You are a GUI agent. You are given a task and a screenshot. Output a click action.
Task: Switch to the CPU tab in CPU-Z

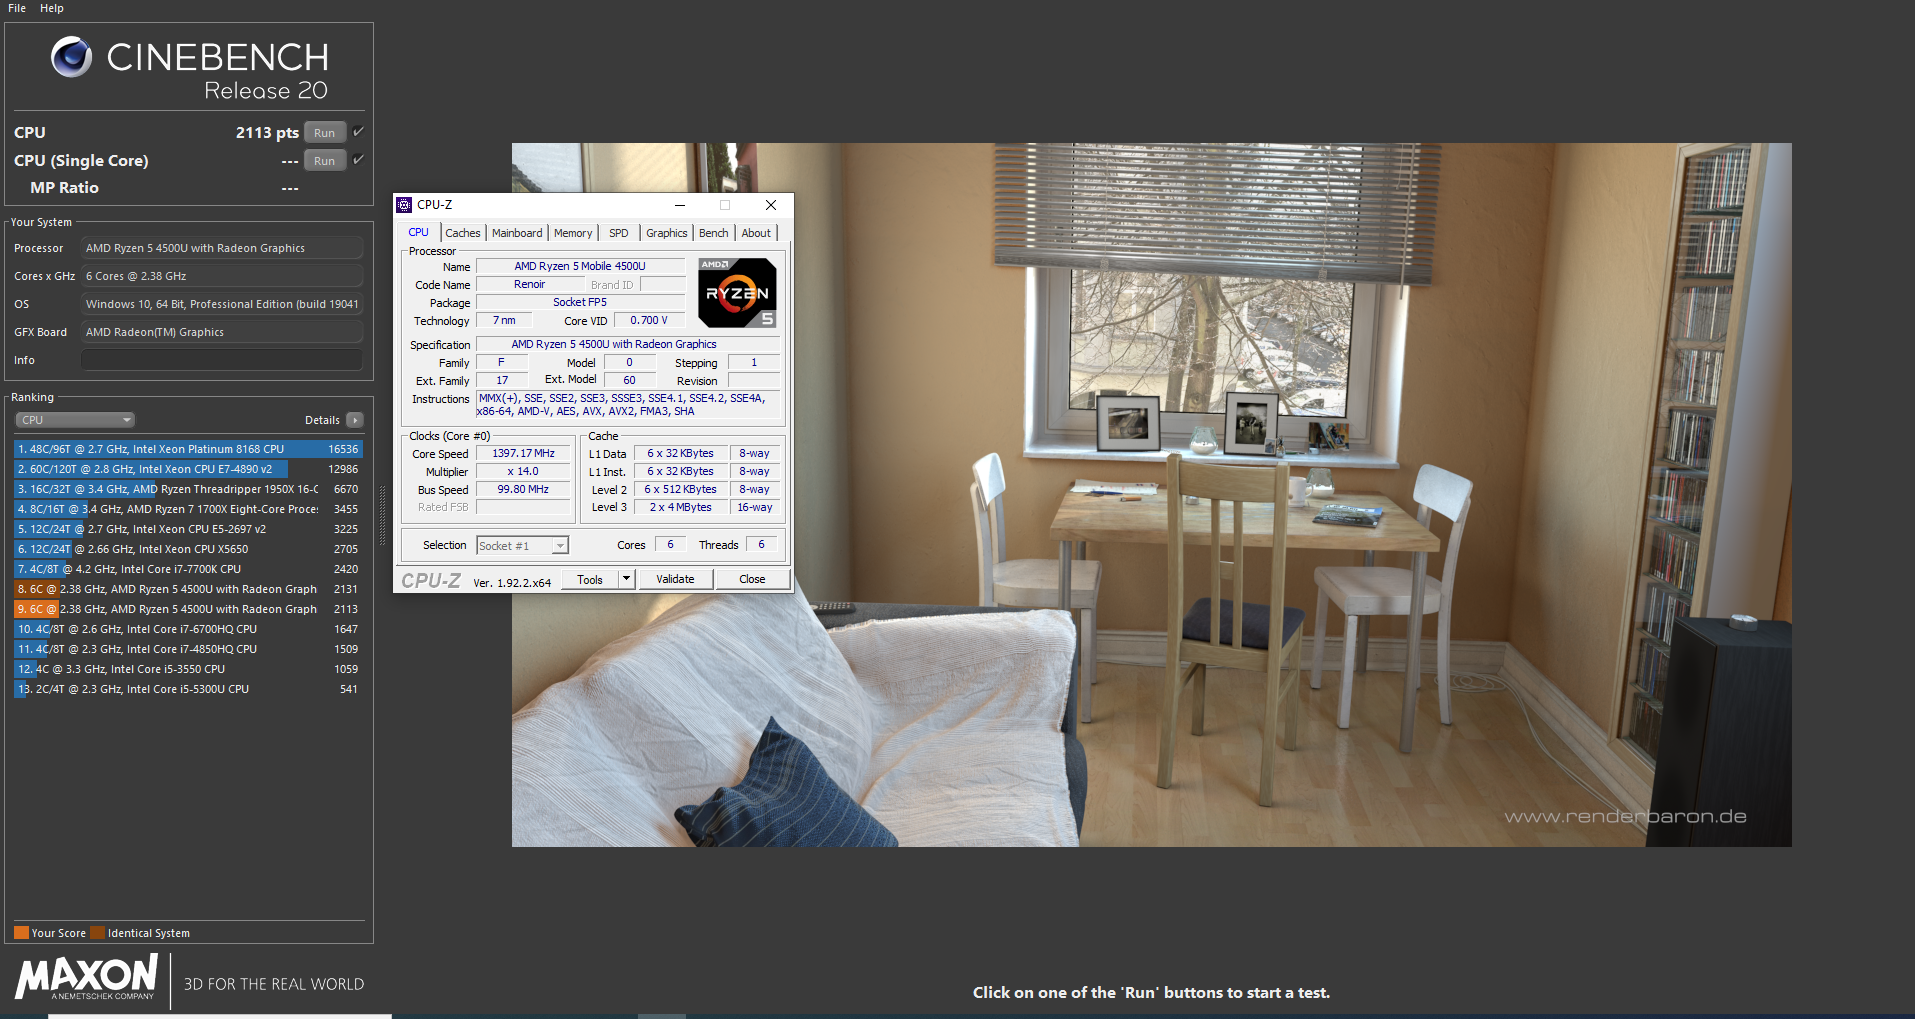click(x=418, y=232)
